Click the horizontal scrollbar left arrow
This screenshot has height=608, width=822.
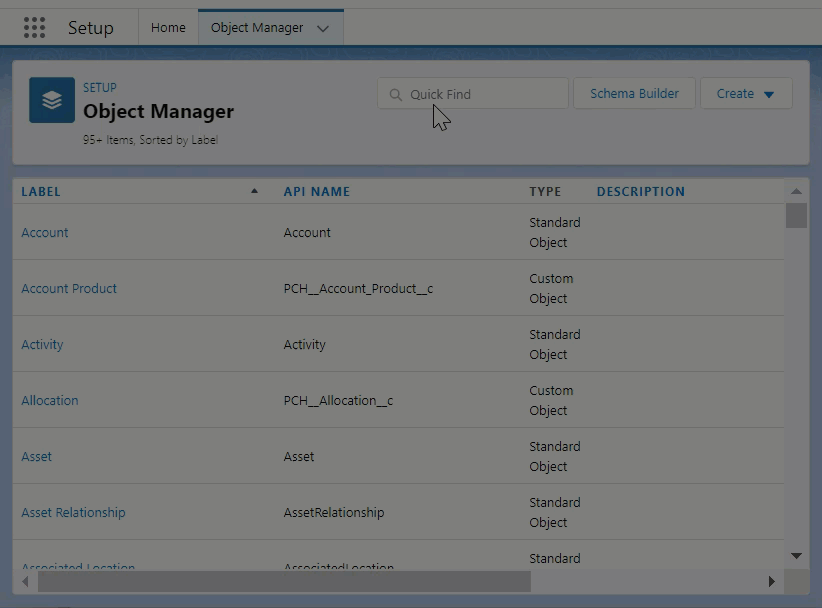pyautogui.click(x=25, y=581)
